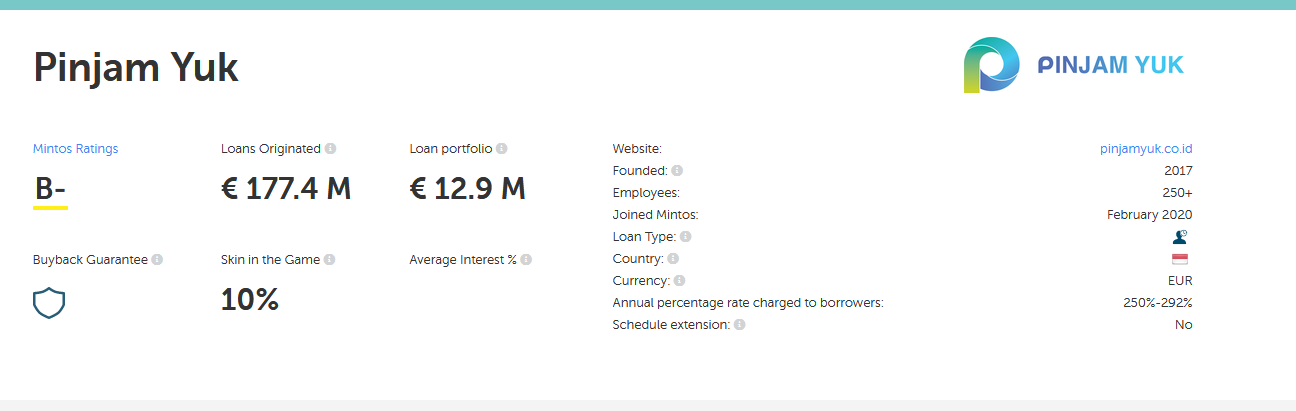Click the B- rating value
Image resolution: width=1296 pixels, height=411 pixels.
pyautogui.click(x=50, y=188)
